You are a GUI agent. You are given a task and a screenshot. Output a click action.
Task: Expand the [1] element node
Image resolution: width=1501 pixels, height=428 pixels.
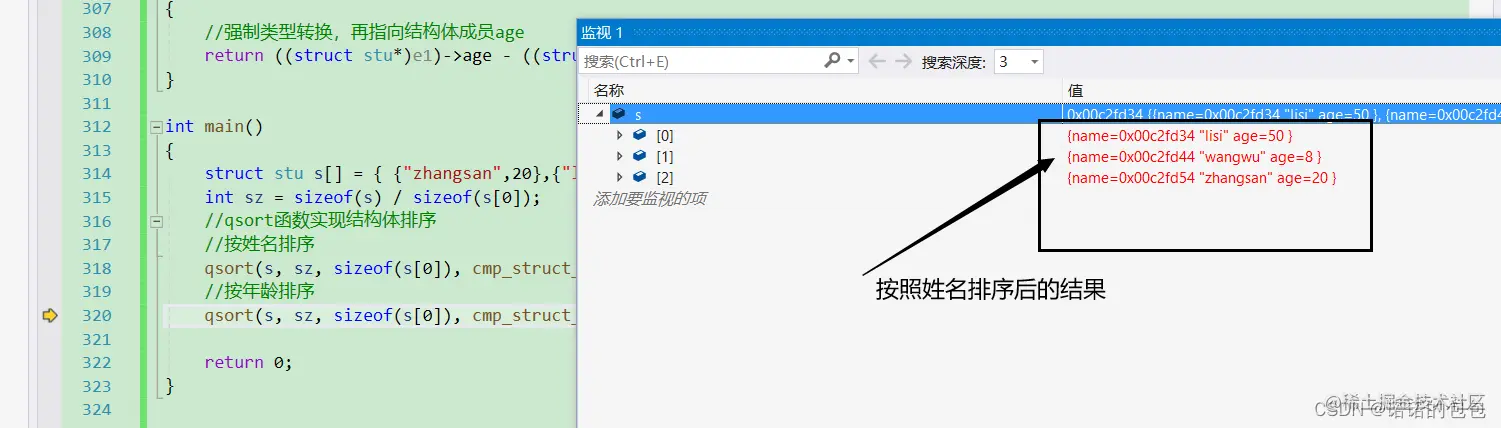pyautogui.click(x=620, y=156)
